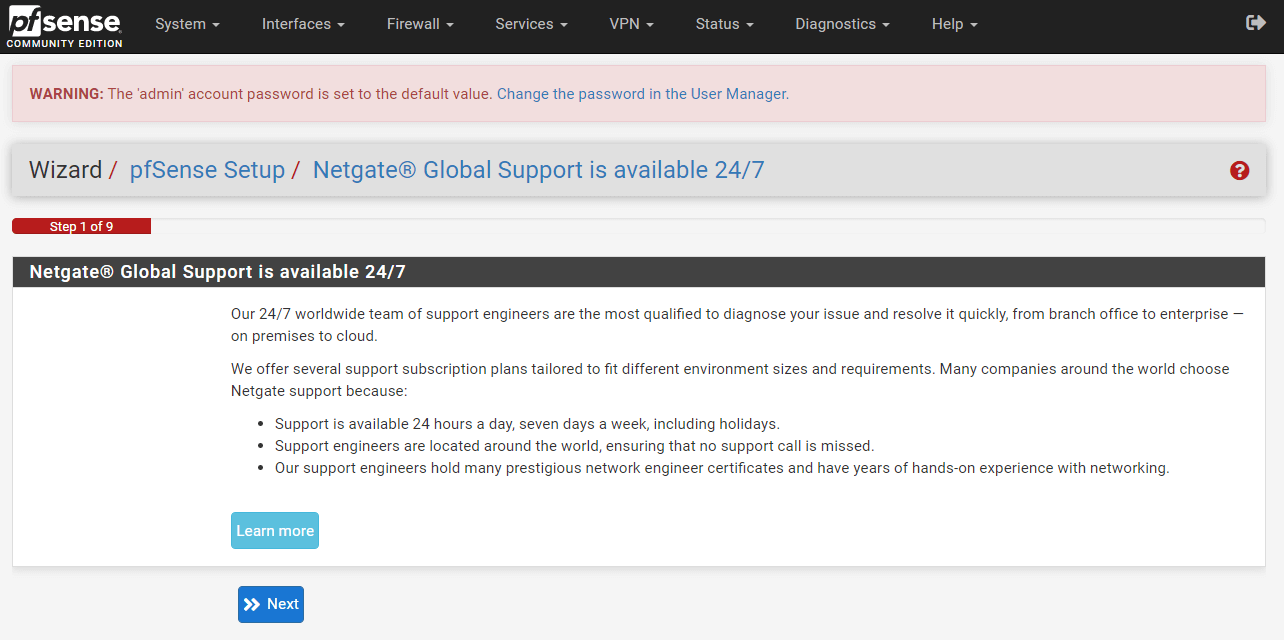Open the System dropdown menu
The height and width of the screenshot is (640, 1284).
(x=187, y=24)
